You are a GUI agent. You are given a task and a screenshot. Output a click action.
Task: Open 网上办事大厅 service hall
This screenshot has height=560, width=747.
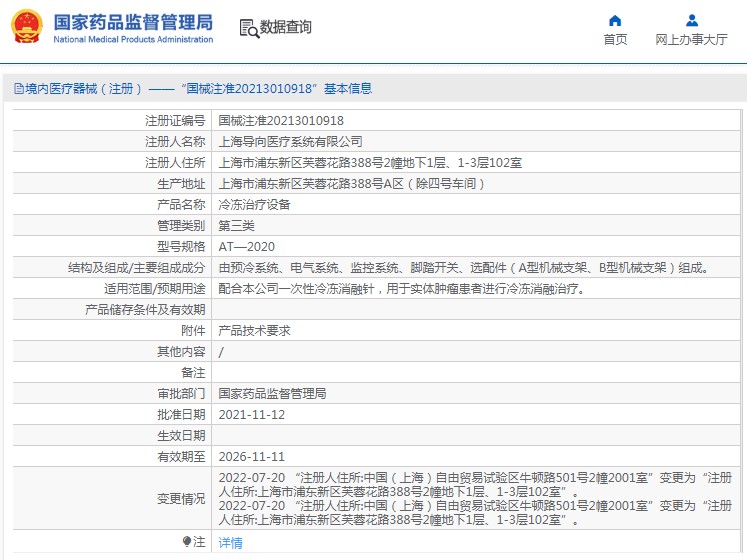pyautogui.click(x=691, y=40)
